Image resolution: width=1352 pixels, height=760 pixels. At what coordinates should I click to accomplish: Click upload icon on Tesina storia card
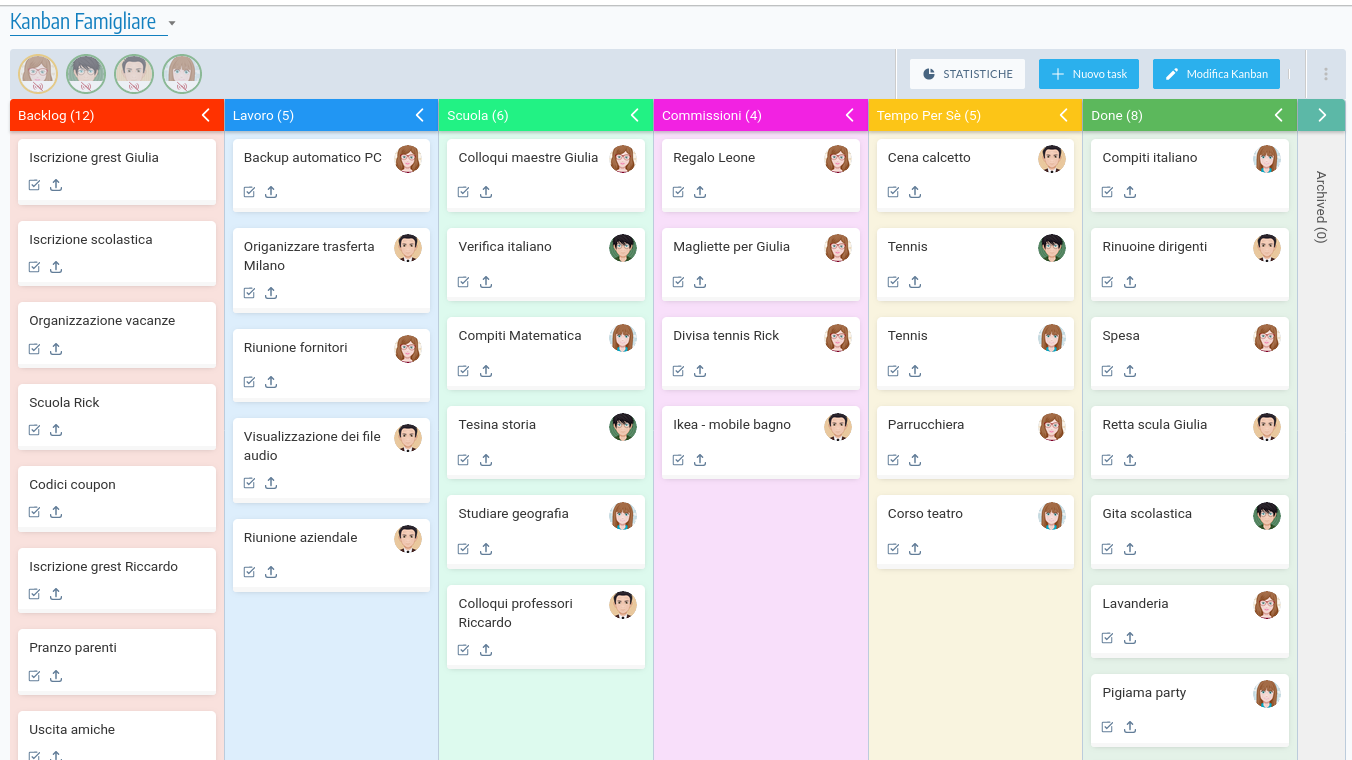(486, 460)
